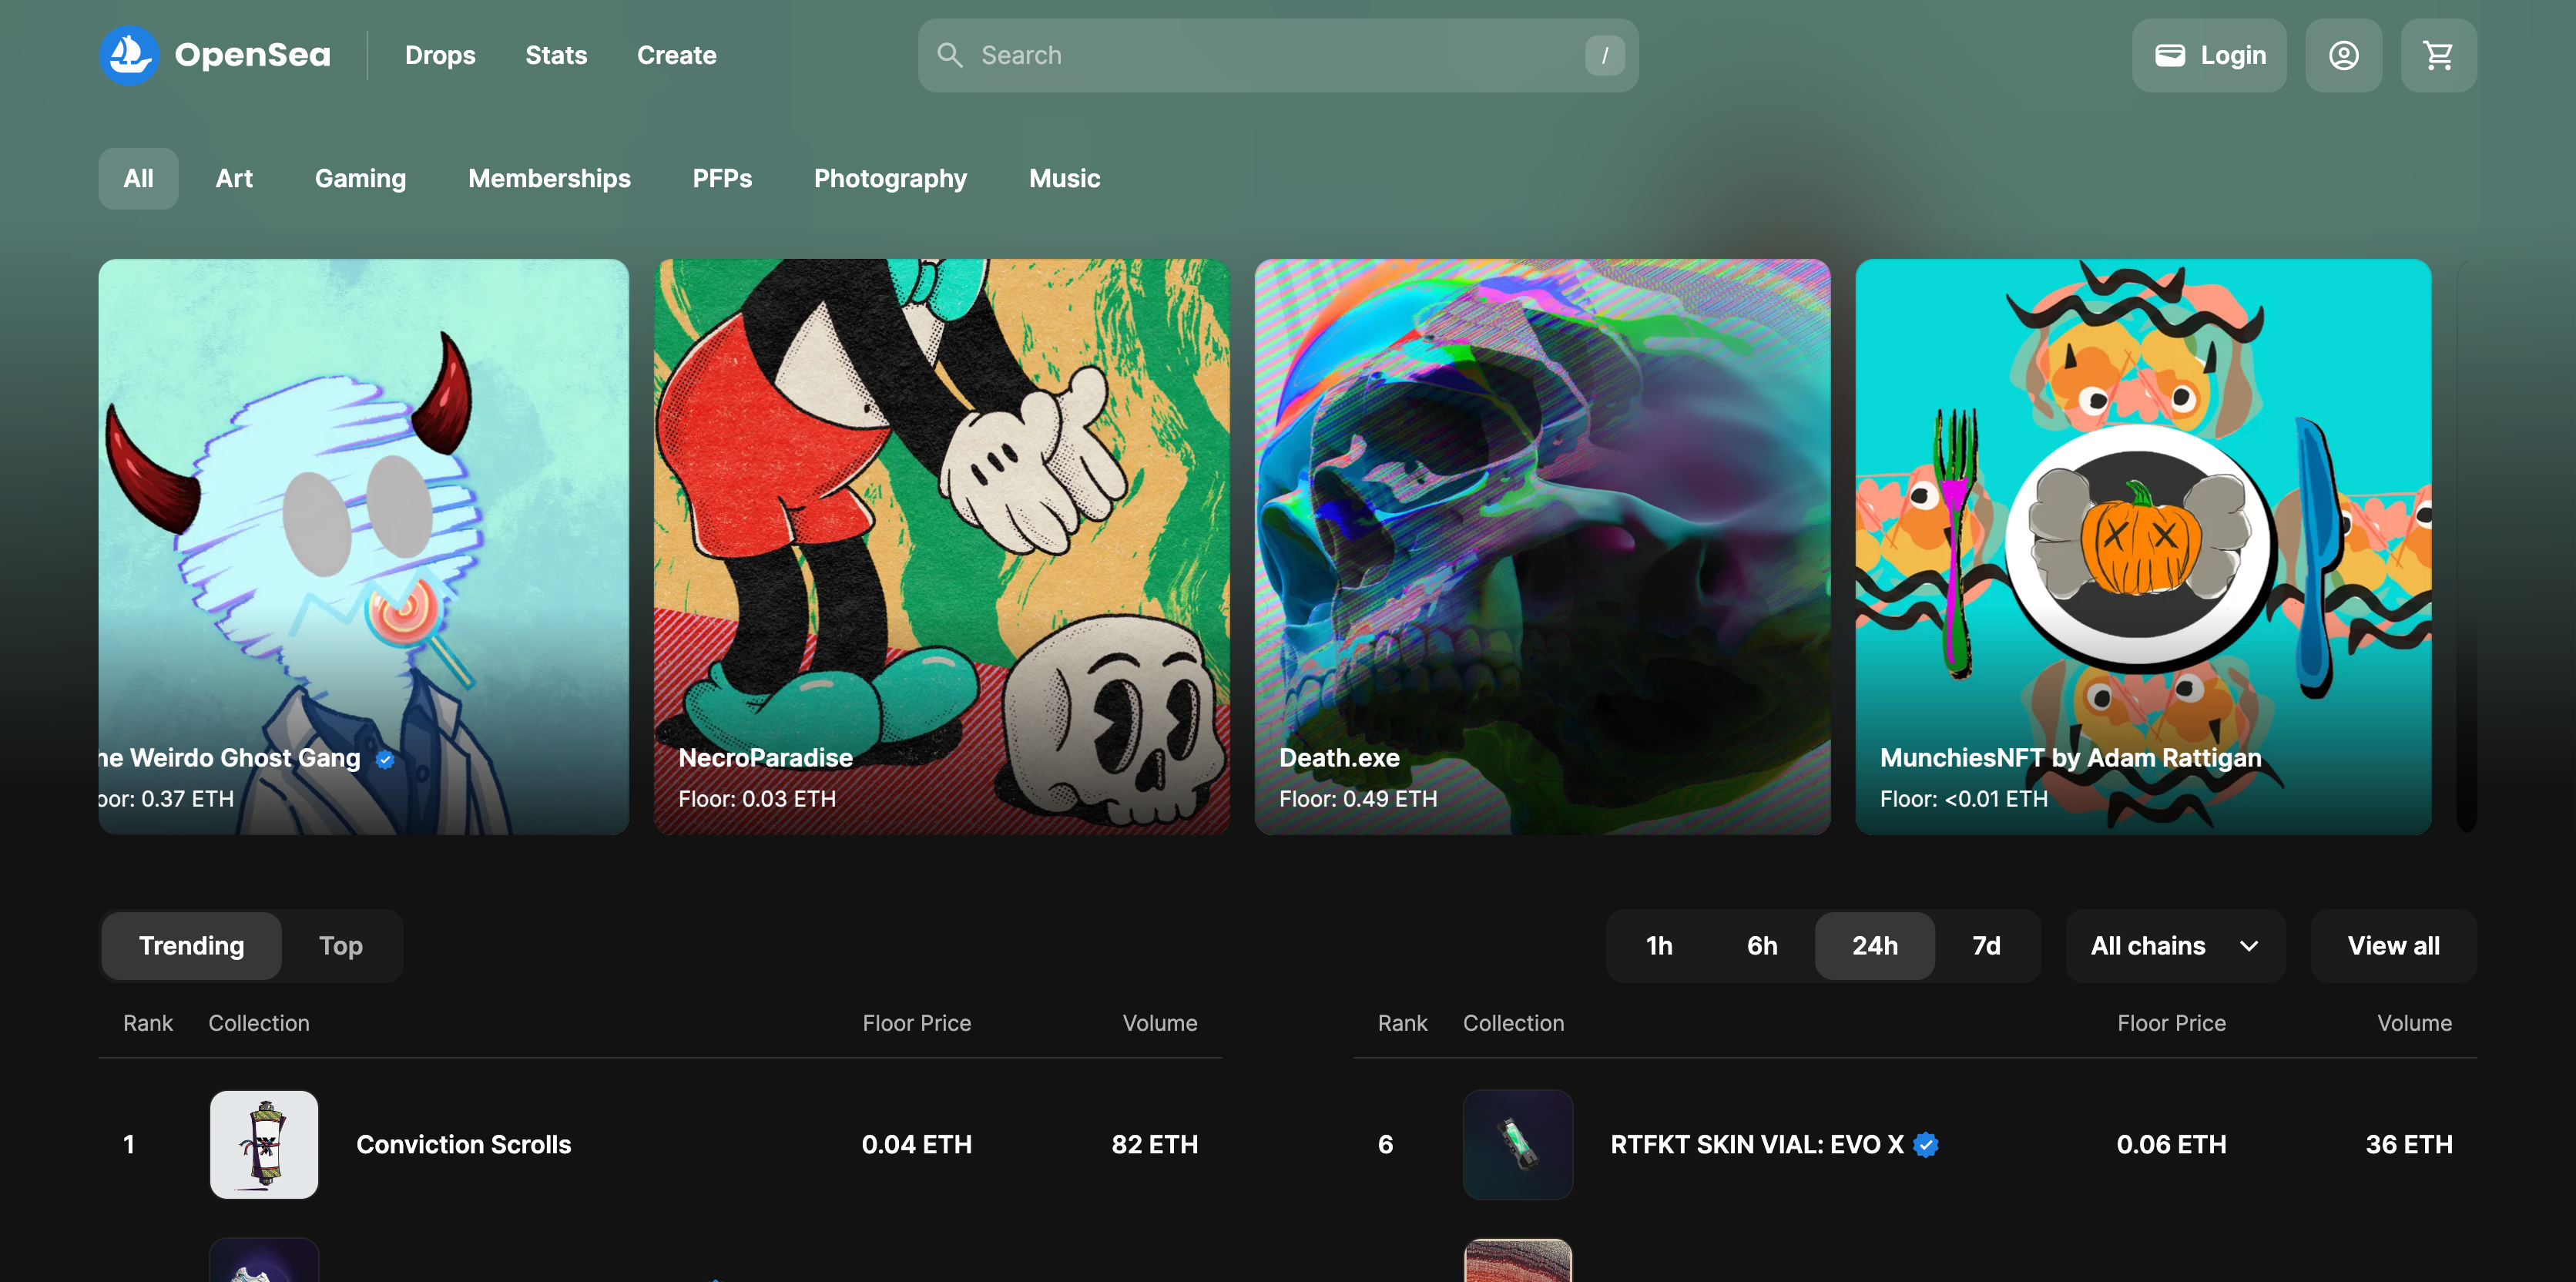Open the account profile icon
This screenshot has width=2576, height=1282.
pos(2343,55)
